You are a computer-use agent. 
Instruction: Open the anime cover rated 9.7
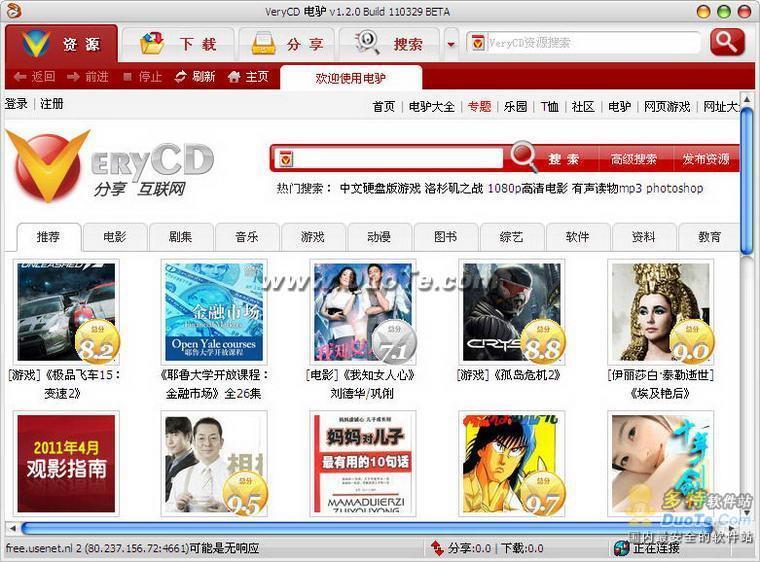tap(511, 463)
